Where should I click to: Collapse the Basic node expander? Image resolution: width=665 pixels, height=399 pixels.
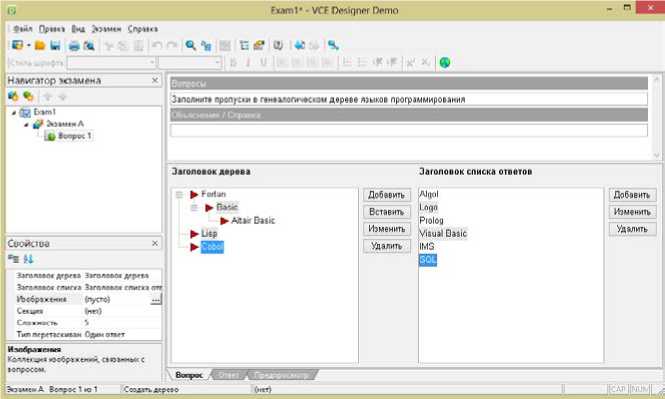coord(194,208)
